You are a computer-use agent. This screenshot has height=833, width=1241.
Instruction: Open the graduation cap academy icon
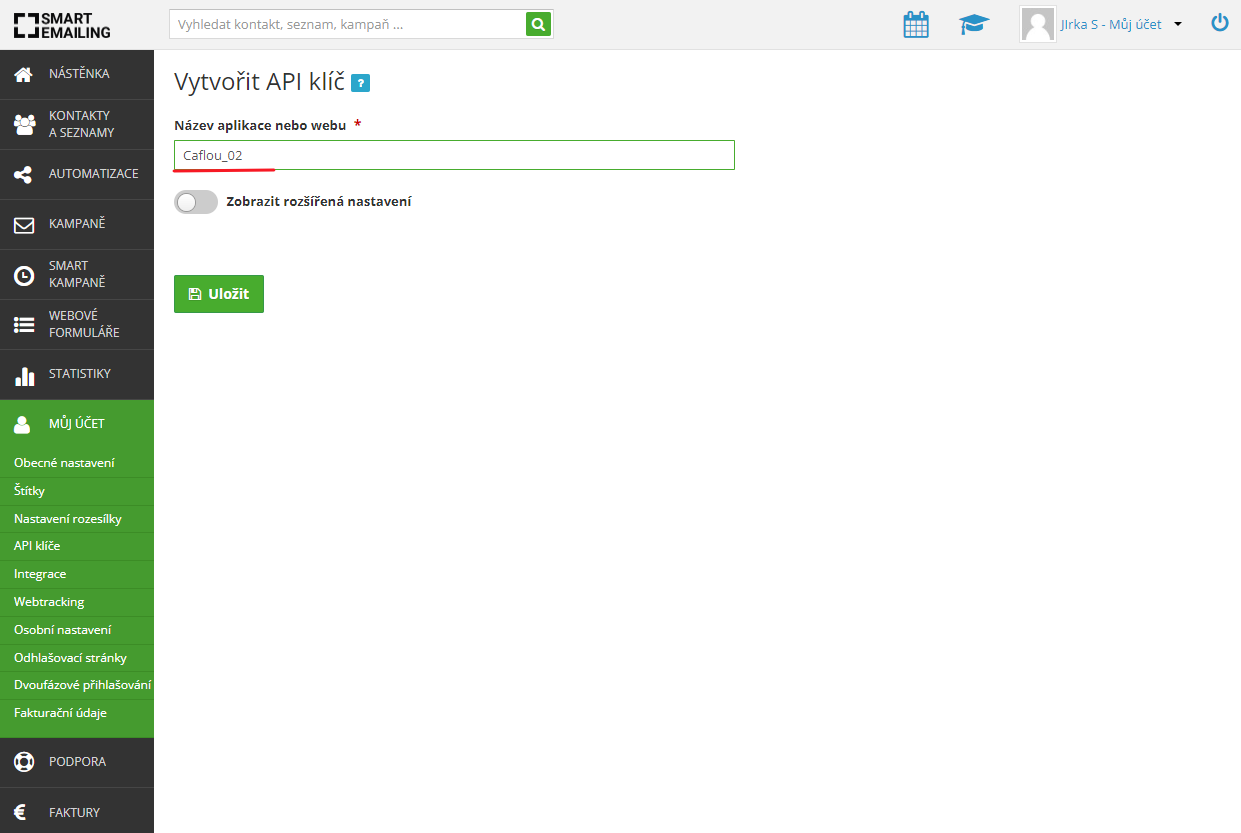(x=973, y=25)
